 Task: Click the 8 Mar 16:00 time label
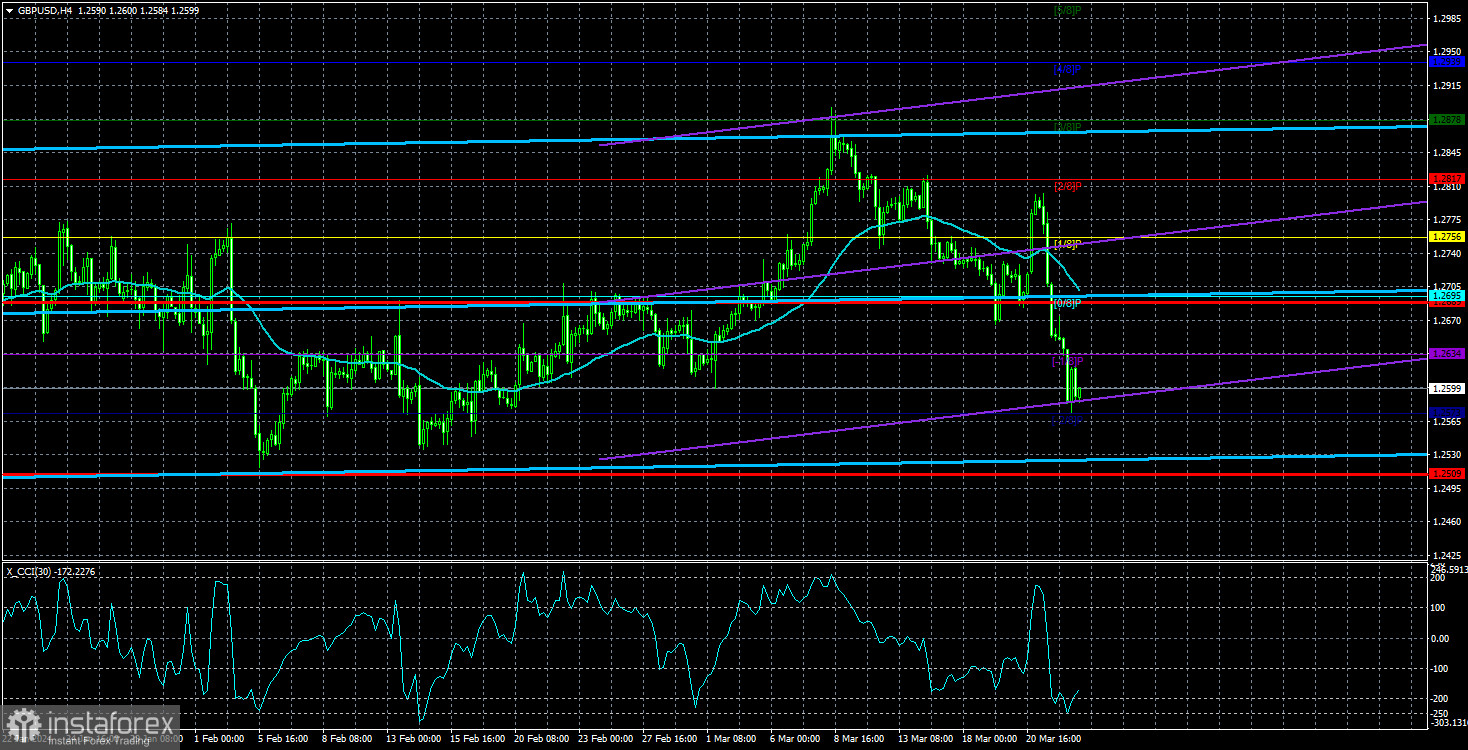point(858,741)
